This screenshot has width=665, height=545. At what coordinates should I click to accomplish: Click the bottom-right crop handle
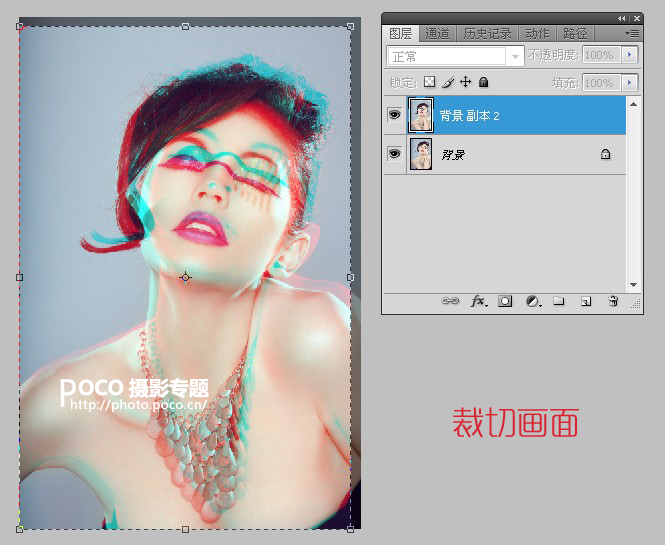point(350,529)
